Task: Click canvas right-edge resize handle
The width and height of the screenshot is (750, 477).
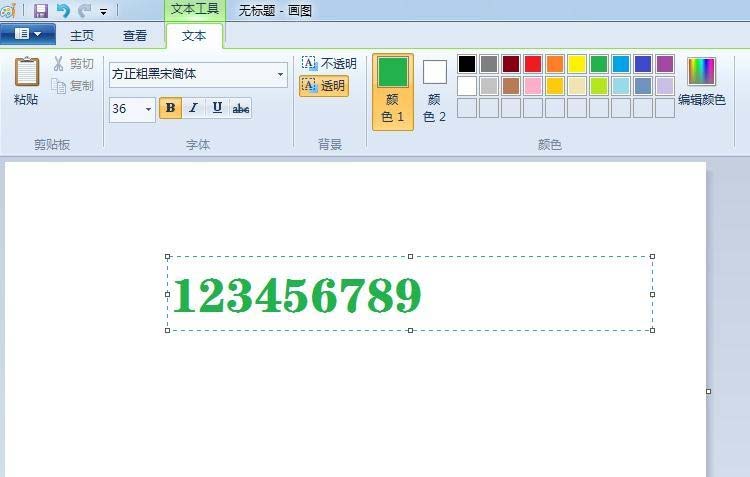Action: 708,391
